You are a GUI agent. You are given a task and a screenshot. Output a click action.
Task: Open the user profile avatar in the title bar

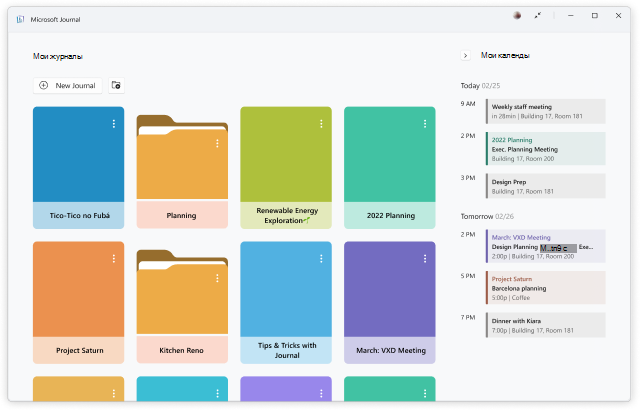click(517, 16)
